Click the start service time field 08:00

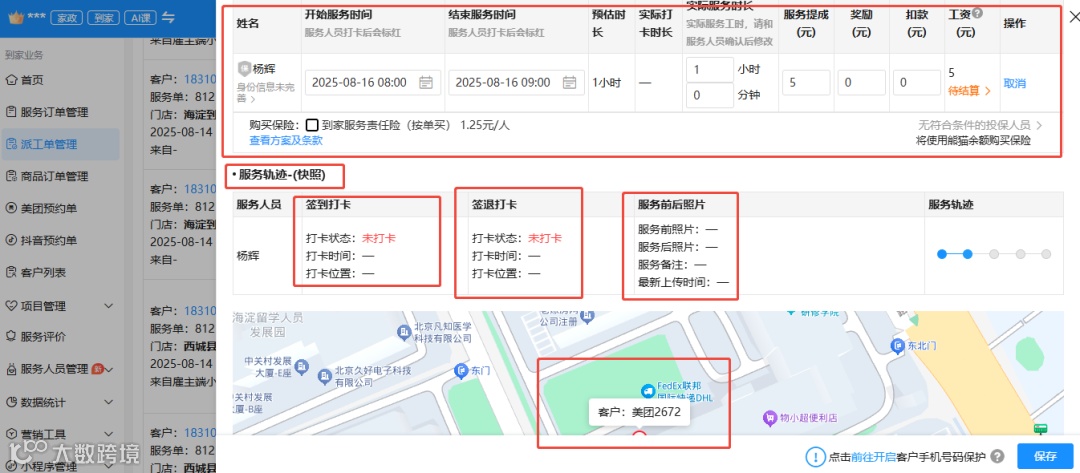point(373,83)
